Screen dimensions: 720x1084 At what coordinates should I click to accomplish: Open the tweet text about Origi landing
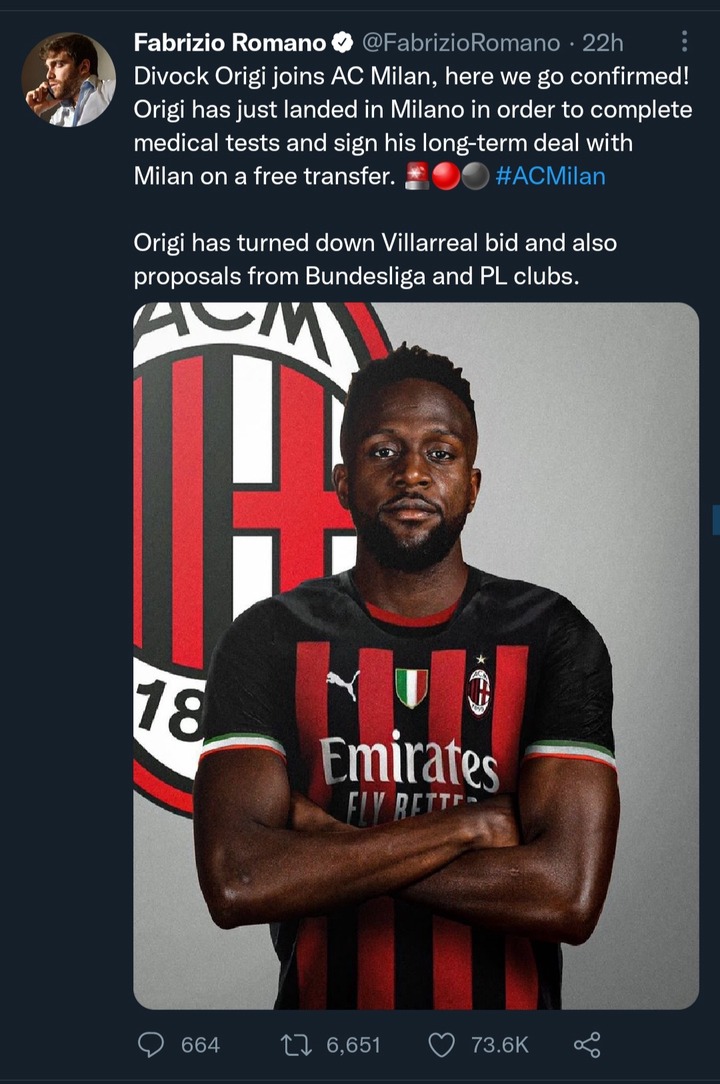(412, 126)
